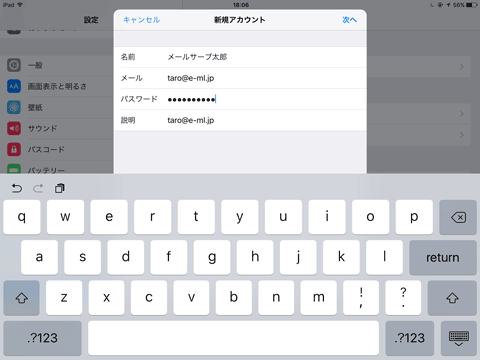Tap the o key

tap(370, 217)
